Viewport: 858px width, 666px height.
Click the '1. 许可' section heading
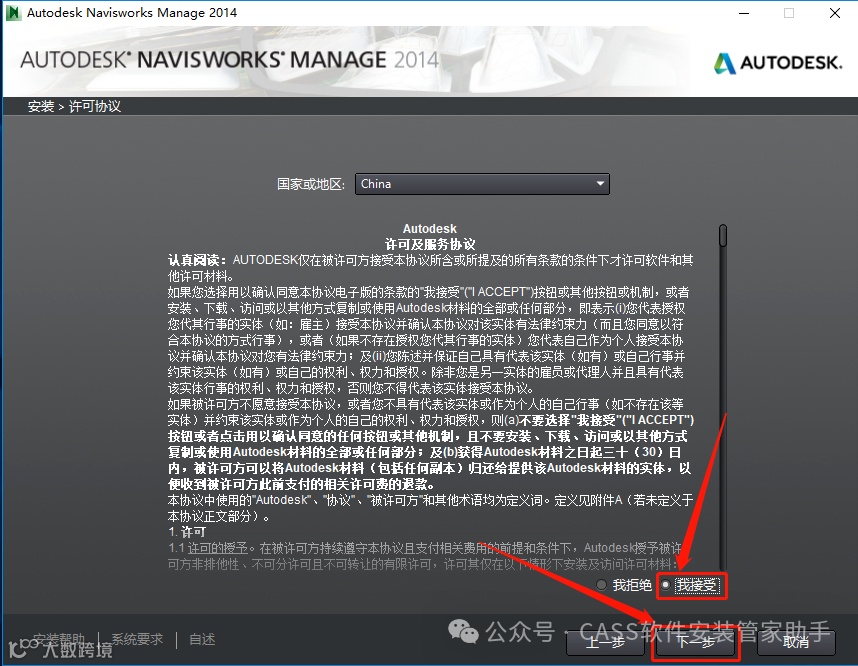point(187,532)
